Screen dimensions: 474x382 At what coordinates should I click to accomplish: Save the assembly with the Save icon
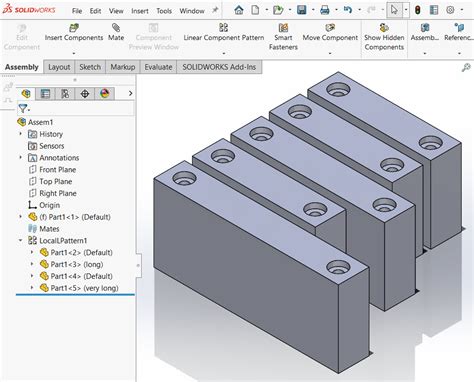[302, 10]
